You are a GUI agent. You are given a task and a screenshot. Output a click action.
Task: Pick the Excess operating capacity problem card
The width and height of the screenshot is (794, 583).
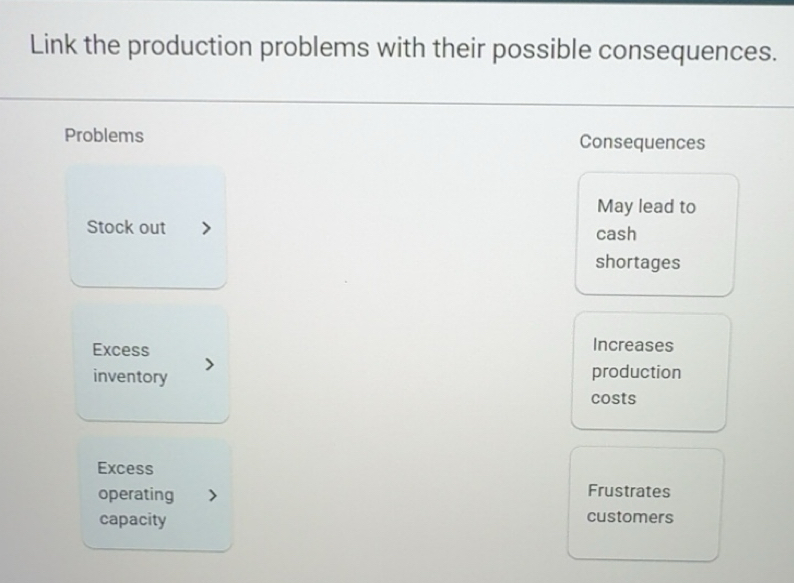coord(156,494)
